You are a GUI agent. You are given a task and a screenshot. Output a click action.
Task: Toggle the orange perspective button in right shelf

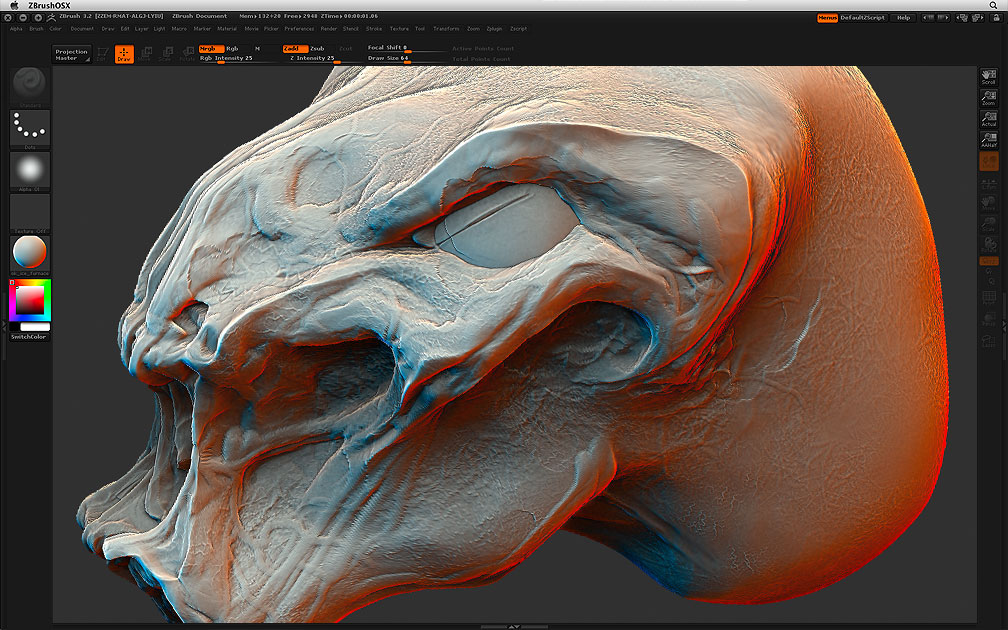point(989,161)
